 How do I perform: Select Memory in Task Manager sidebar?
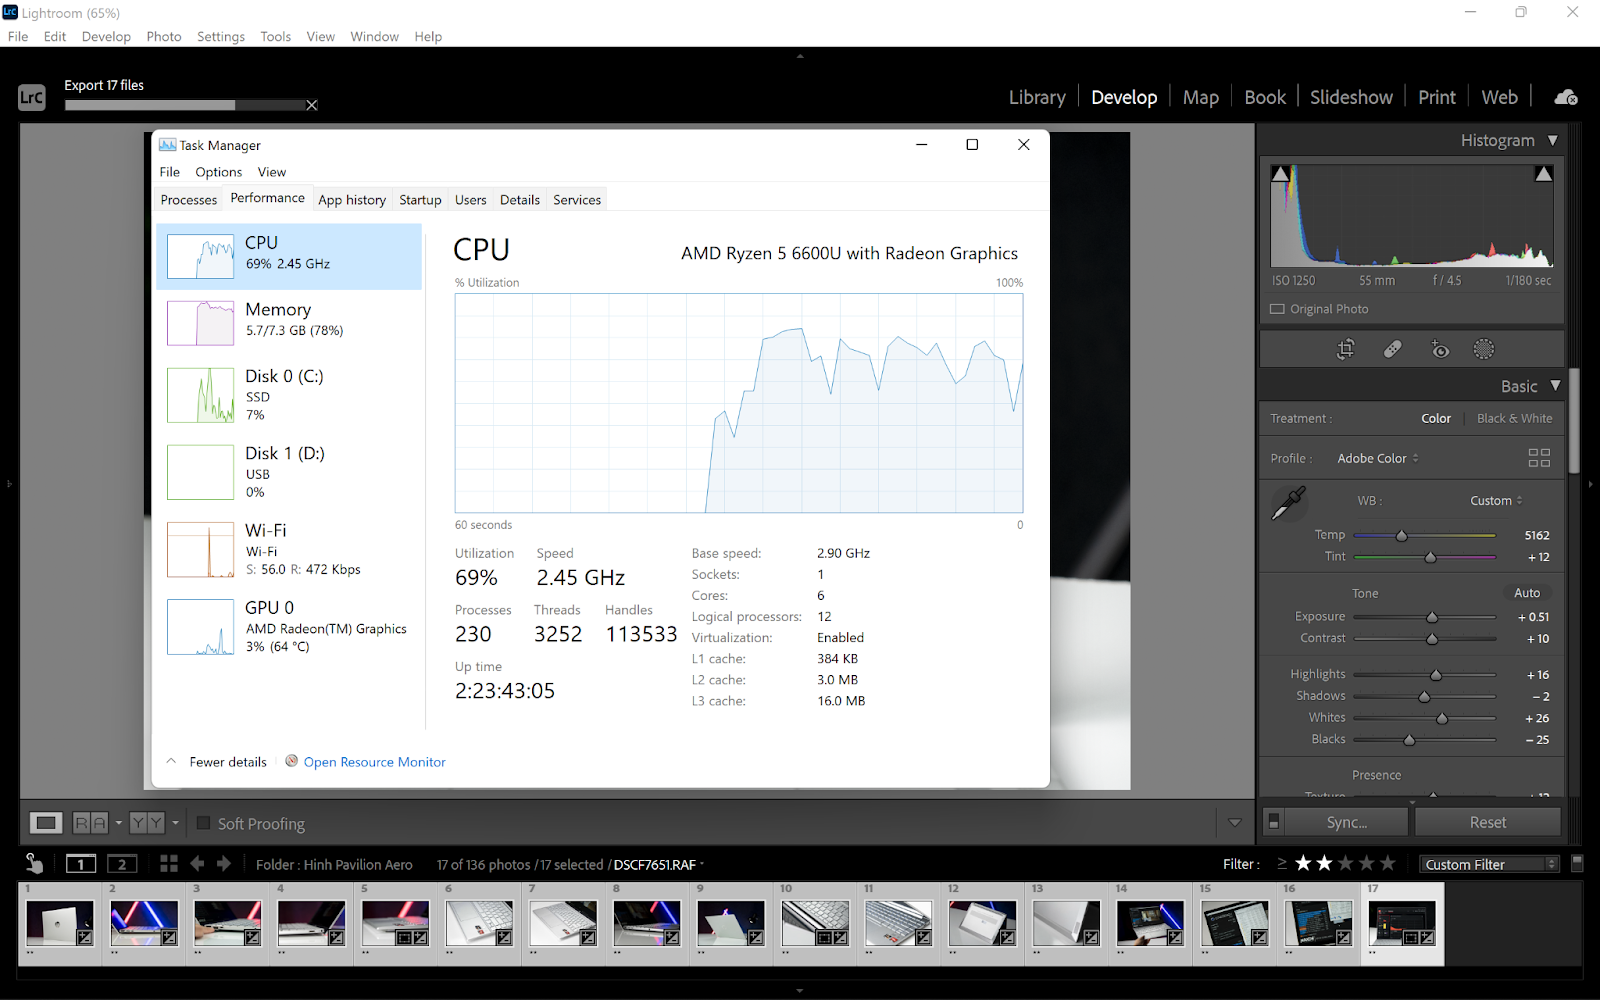[x=289, y=323]
